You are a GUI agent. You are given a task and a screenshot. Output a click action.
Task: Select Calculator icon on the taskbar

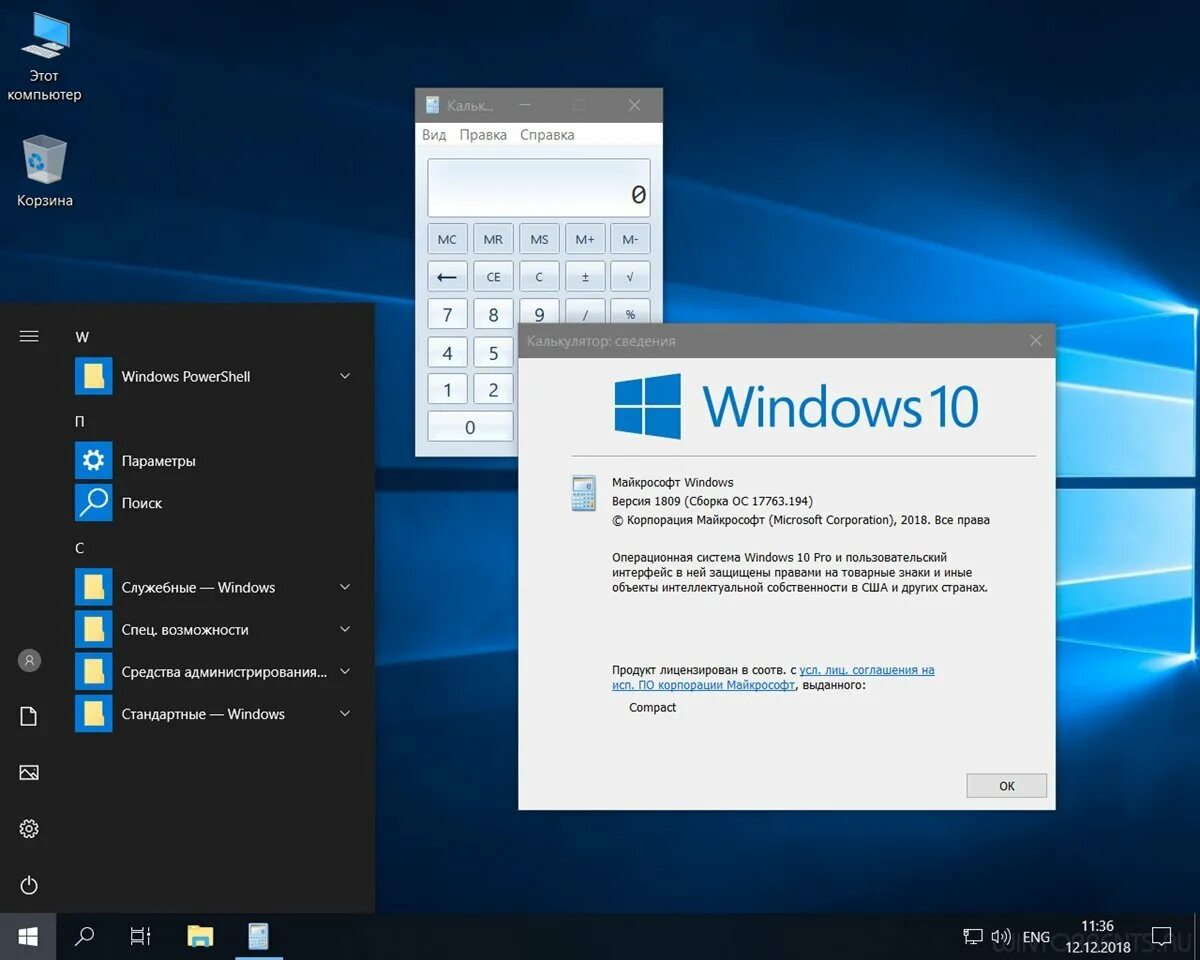coord(259,936)
